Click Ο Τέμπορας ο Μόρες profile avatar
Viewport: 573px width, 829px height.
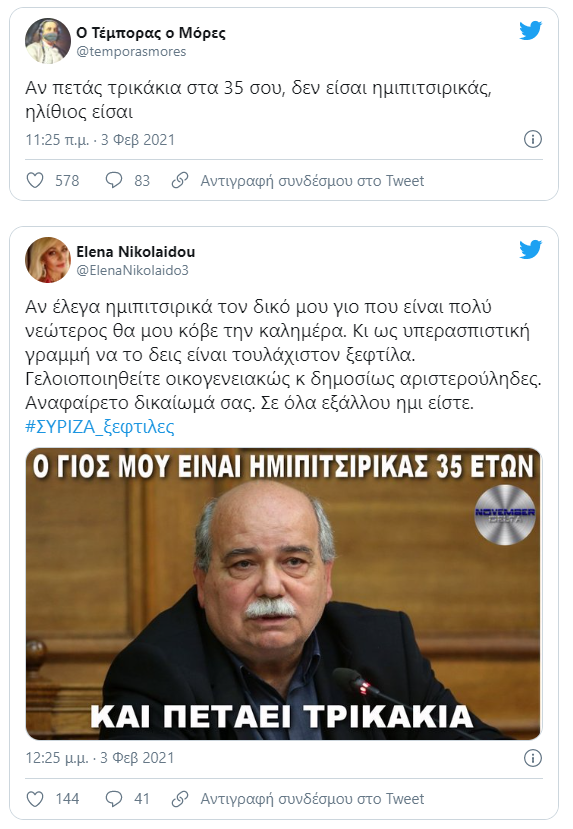[48, 41]
